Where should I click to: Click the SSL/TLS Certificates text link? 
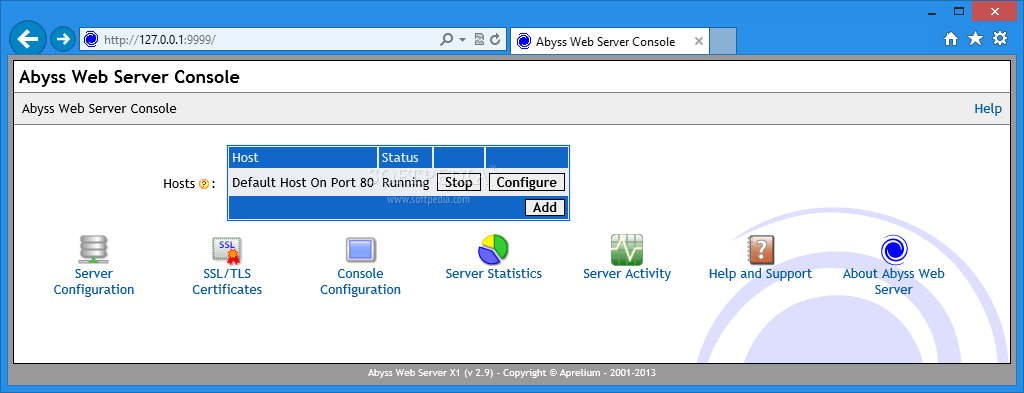[x=227, y=281]
